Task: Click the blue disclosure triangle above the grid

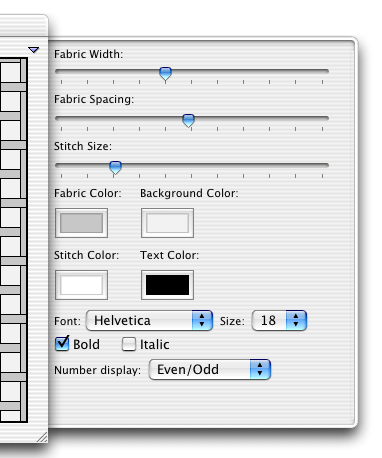Action: pyautogui.click(x=34, y=50)
